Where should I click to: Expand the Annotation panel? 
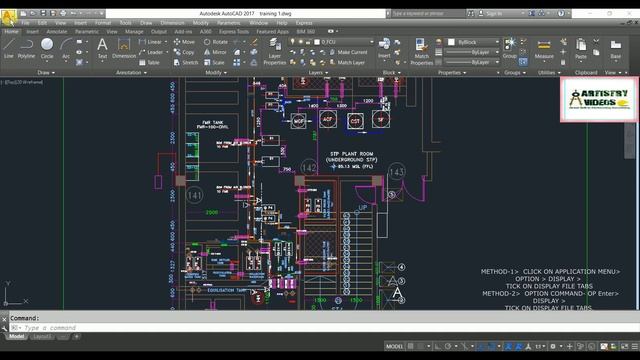pyautogui.click(x=131, y=72)
